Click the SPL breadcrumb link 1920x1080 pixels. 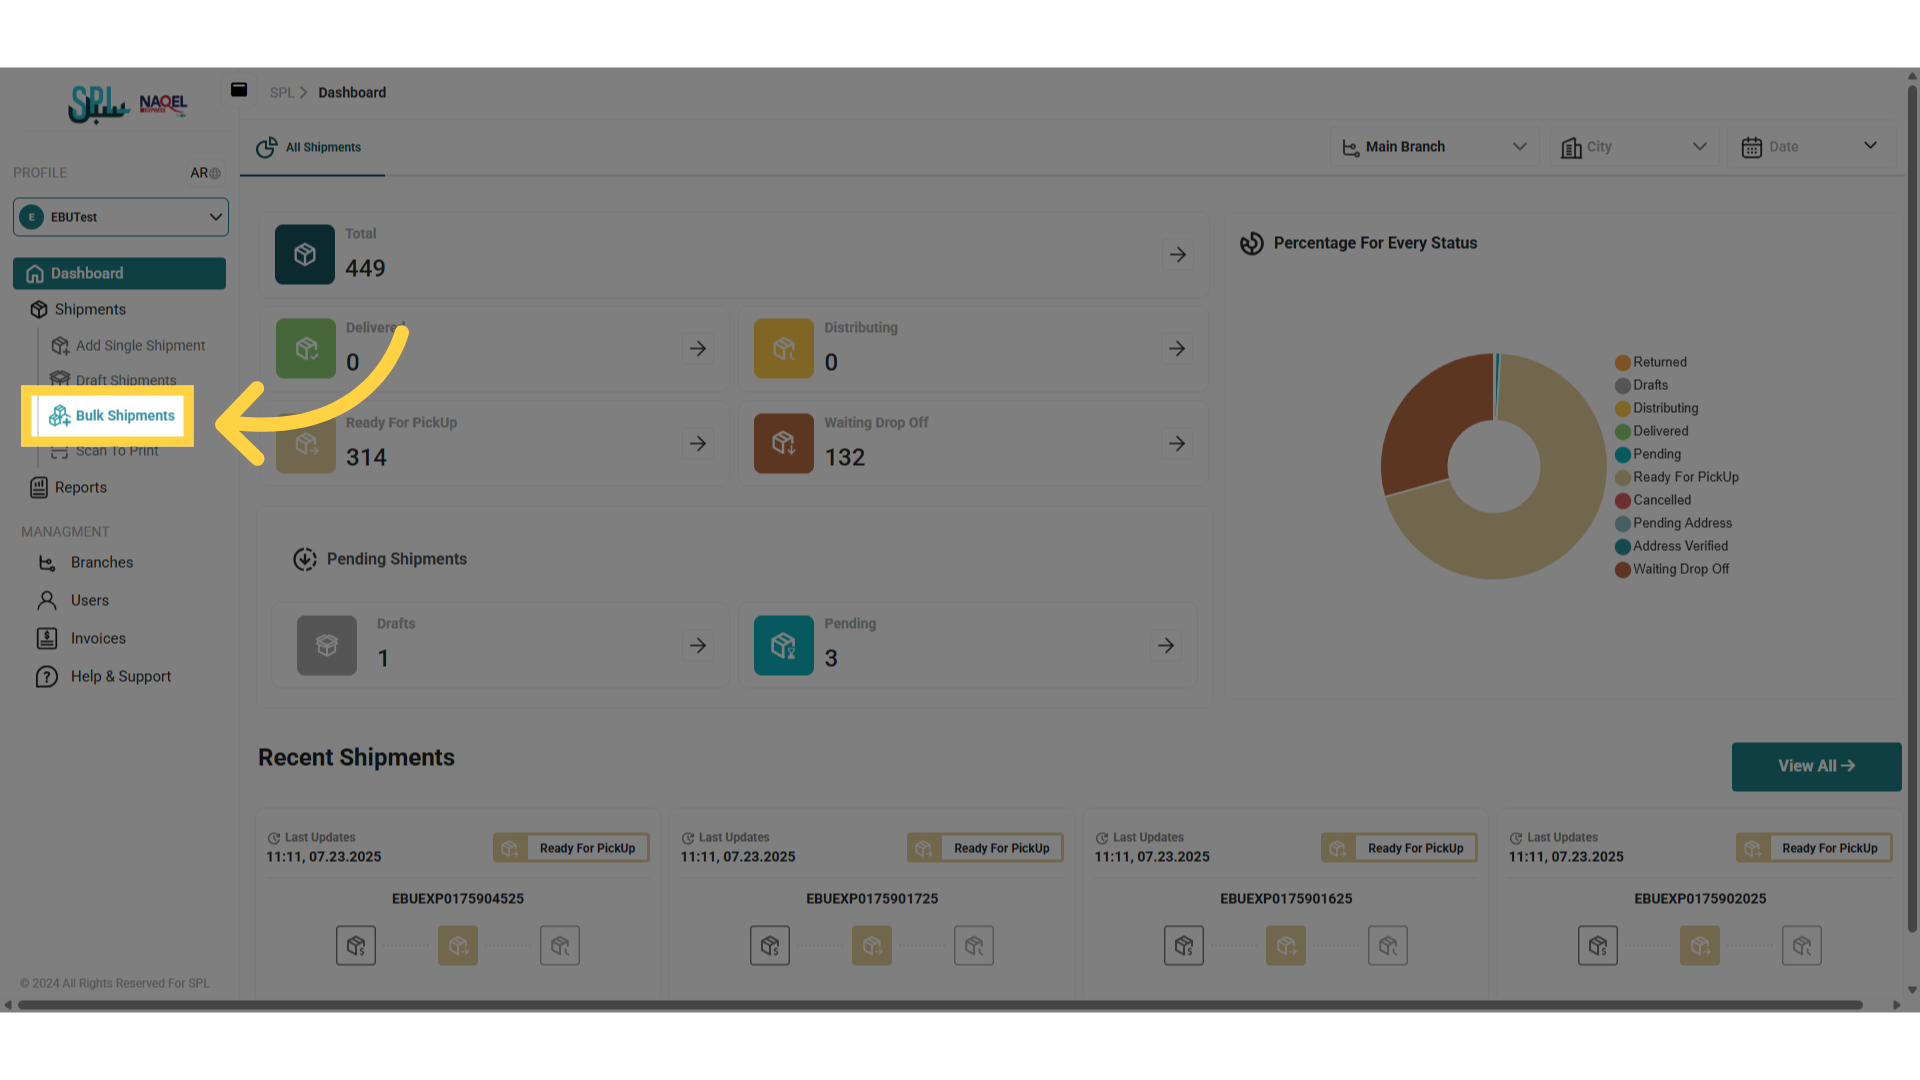point(282,92)
